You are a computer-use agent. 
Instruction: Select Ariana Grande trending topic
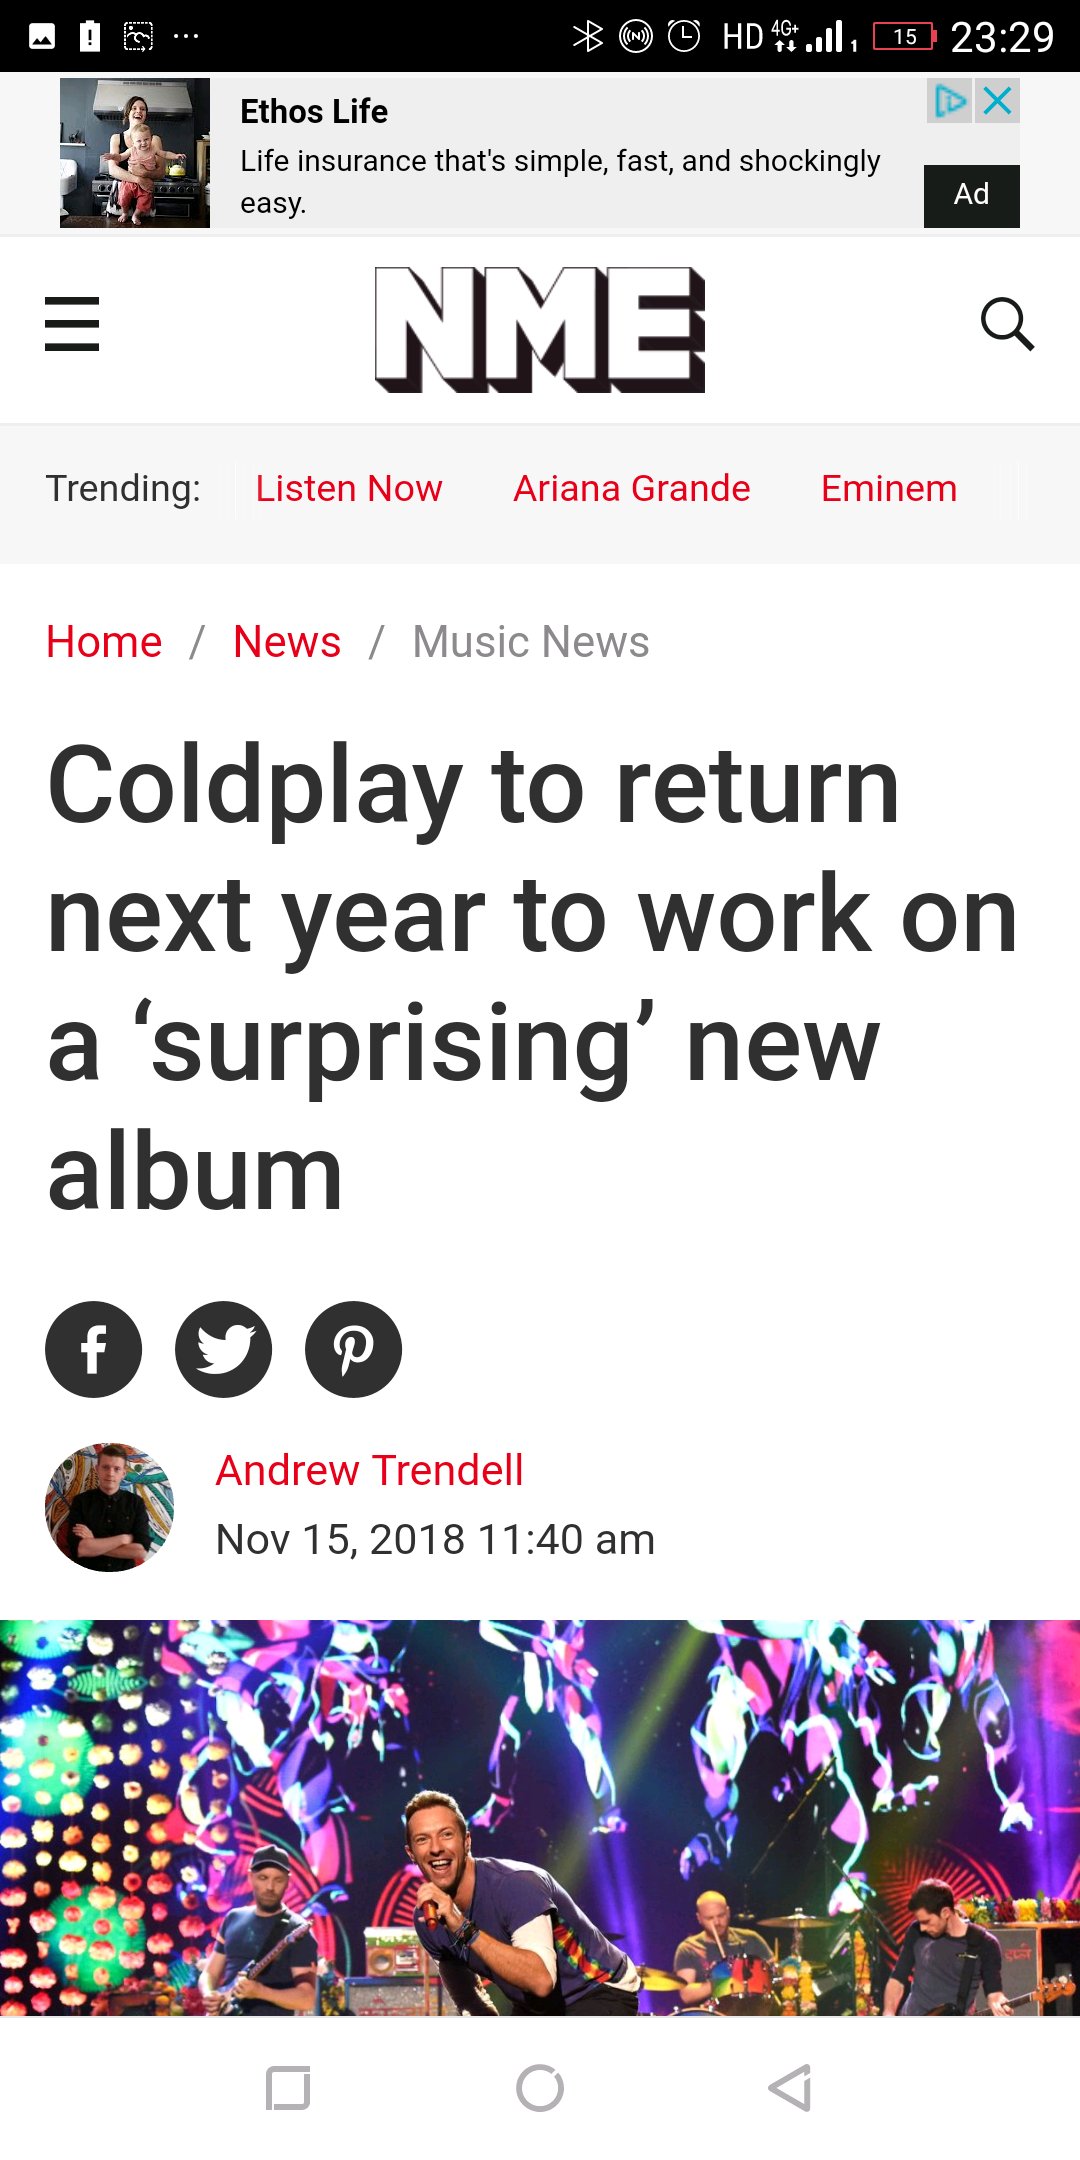tap(631, 489)
